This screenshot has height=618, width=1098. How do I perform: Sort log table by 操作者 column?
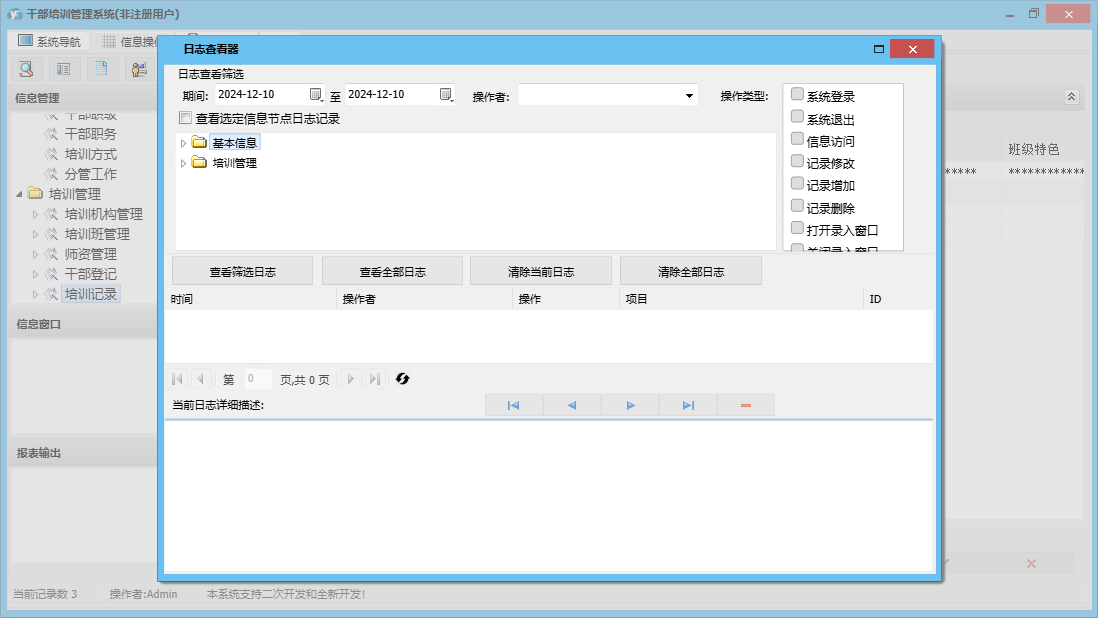pyautogui.click(x=424, y=299)
